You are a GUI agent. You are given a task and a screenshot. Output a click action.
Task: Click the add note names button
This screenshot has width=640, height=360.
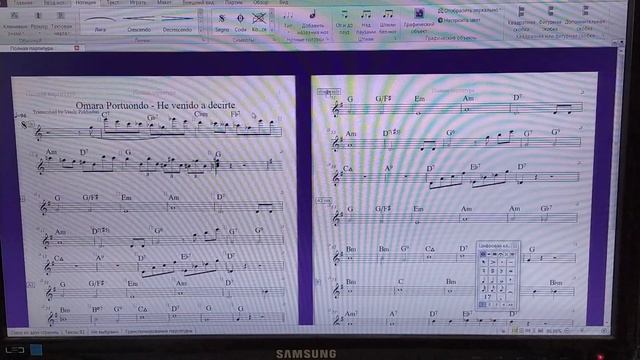tap(313, 23)
